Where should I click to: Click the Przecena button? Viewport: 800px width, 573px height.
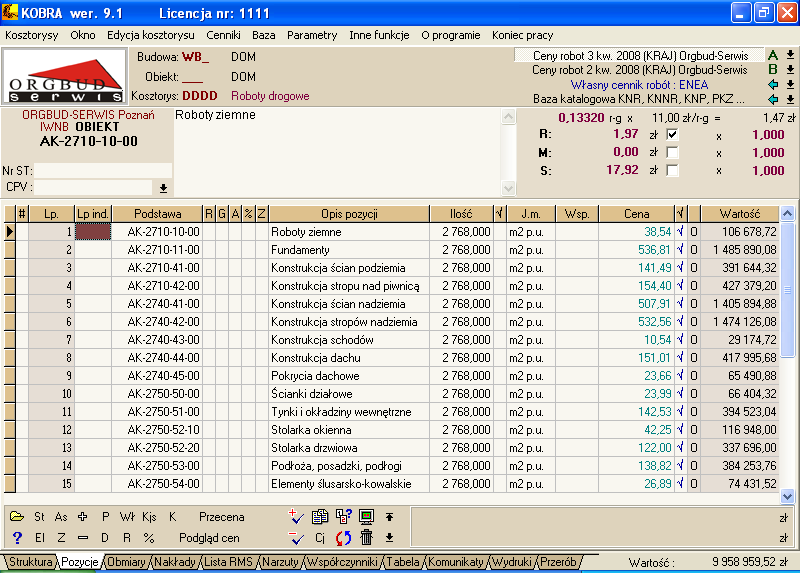point(221,517)
